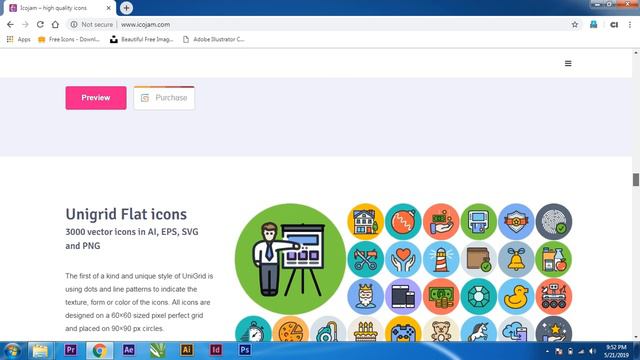The width and height of the screenshot is (640, 360).
Task: Open the Windows Start menu
Action: pos(12,351)
